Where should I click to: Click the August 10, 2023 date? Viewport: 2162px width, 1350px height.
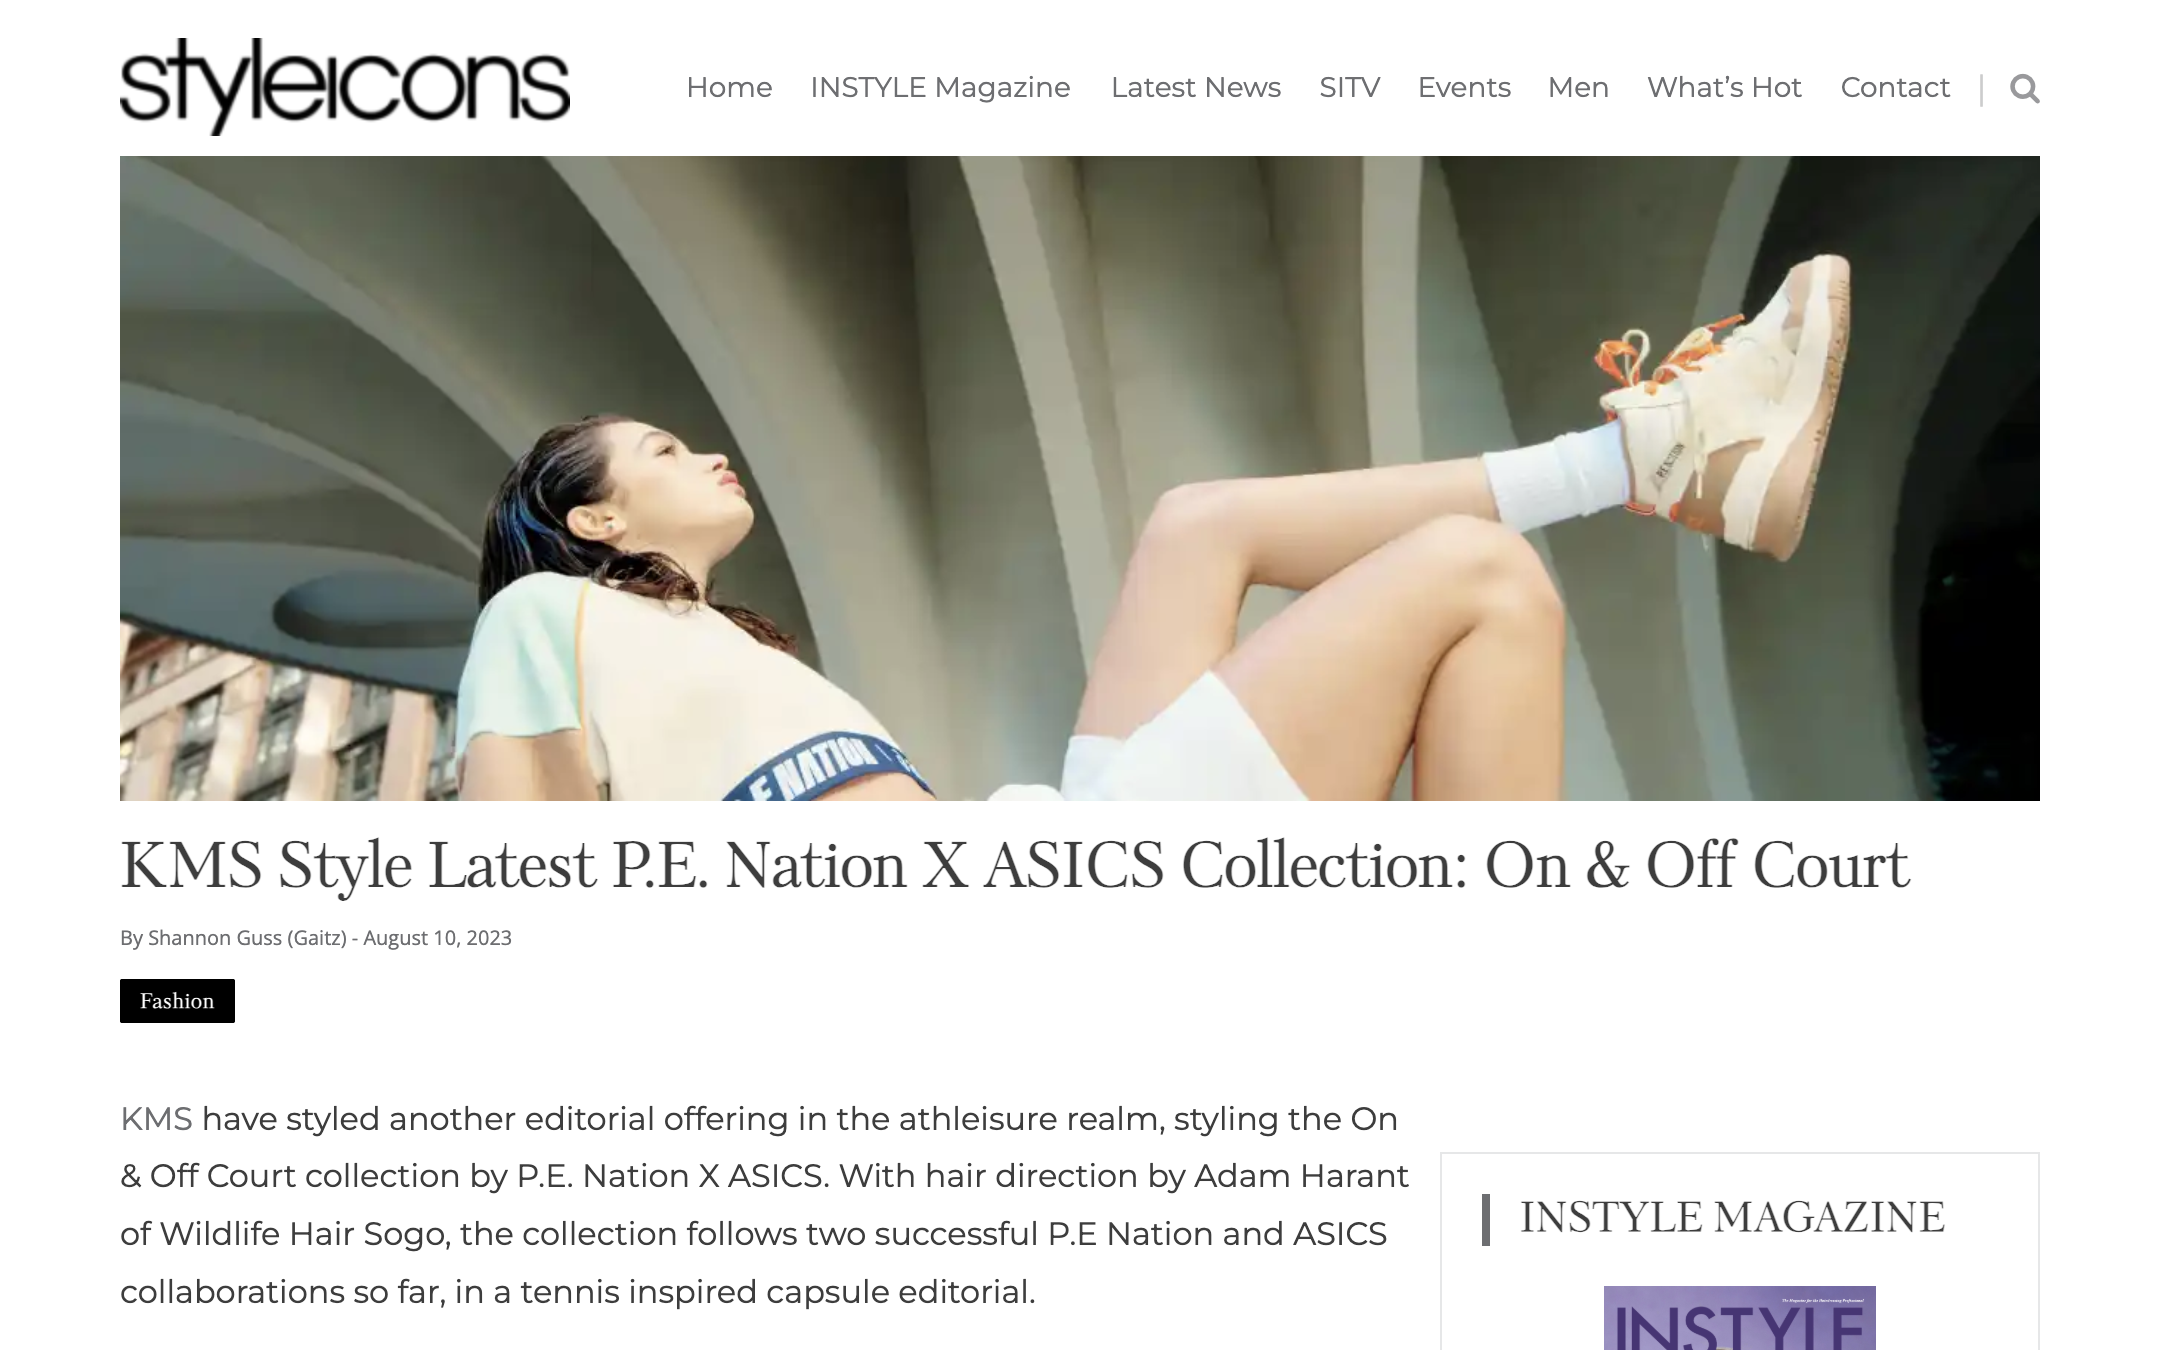[x=437, y=938]
